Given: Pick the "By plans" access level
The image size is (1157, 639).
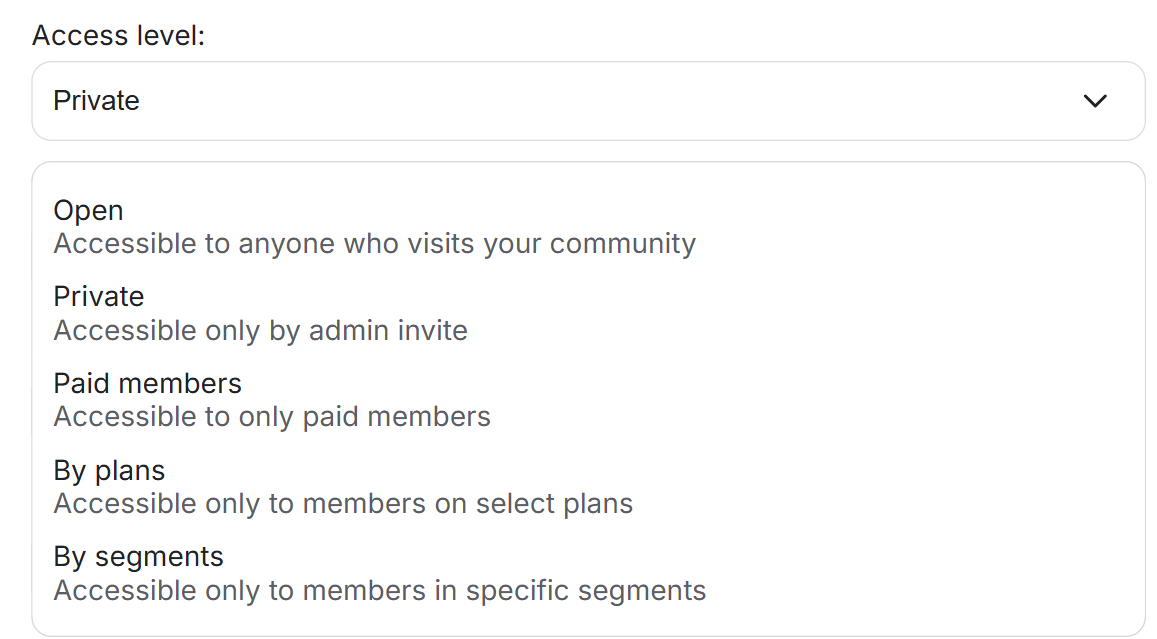Looking at the screenshot, I should point(110,470).
